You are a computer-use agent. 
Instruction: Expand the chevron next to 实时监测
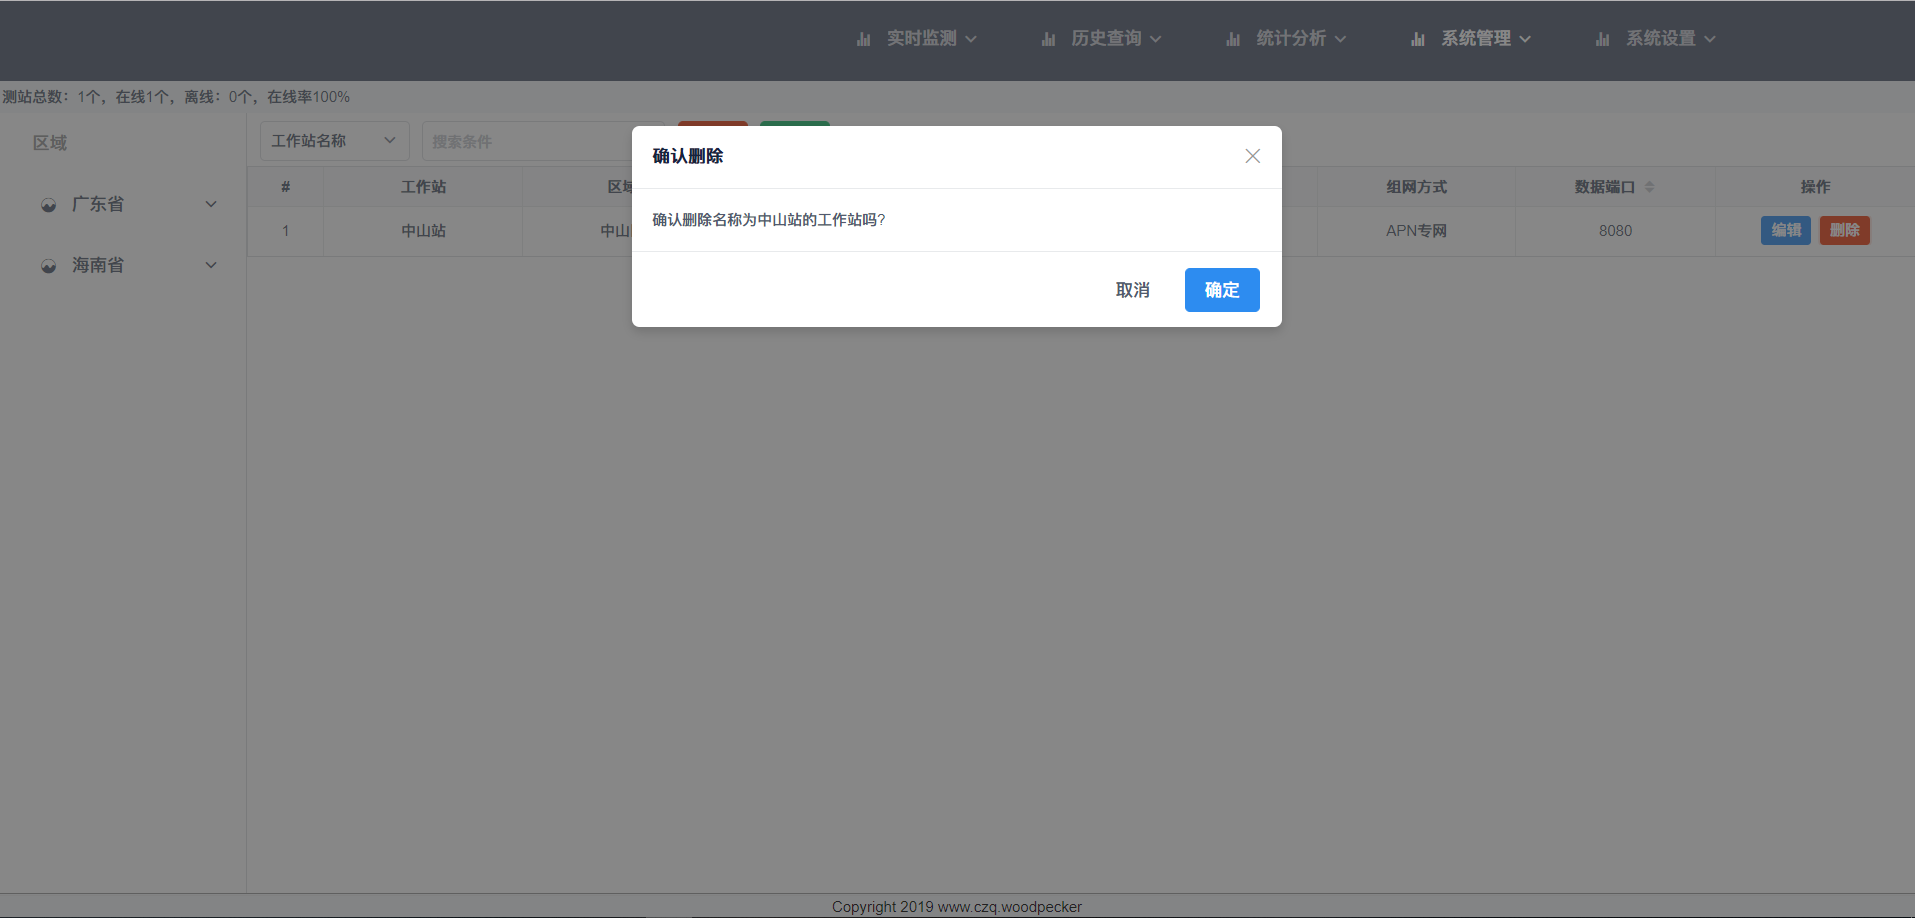970,40
